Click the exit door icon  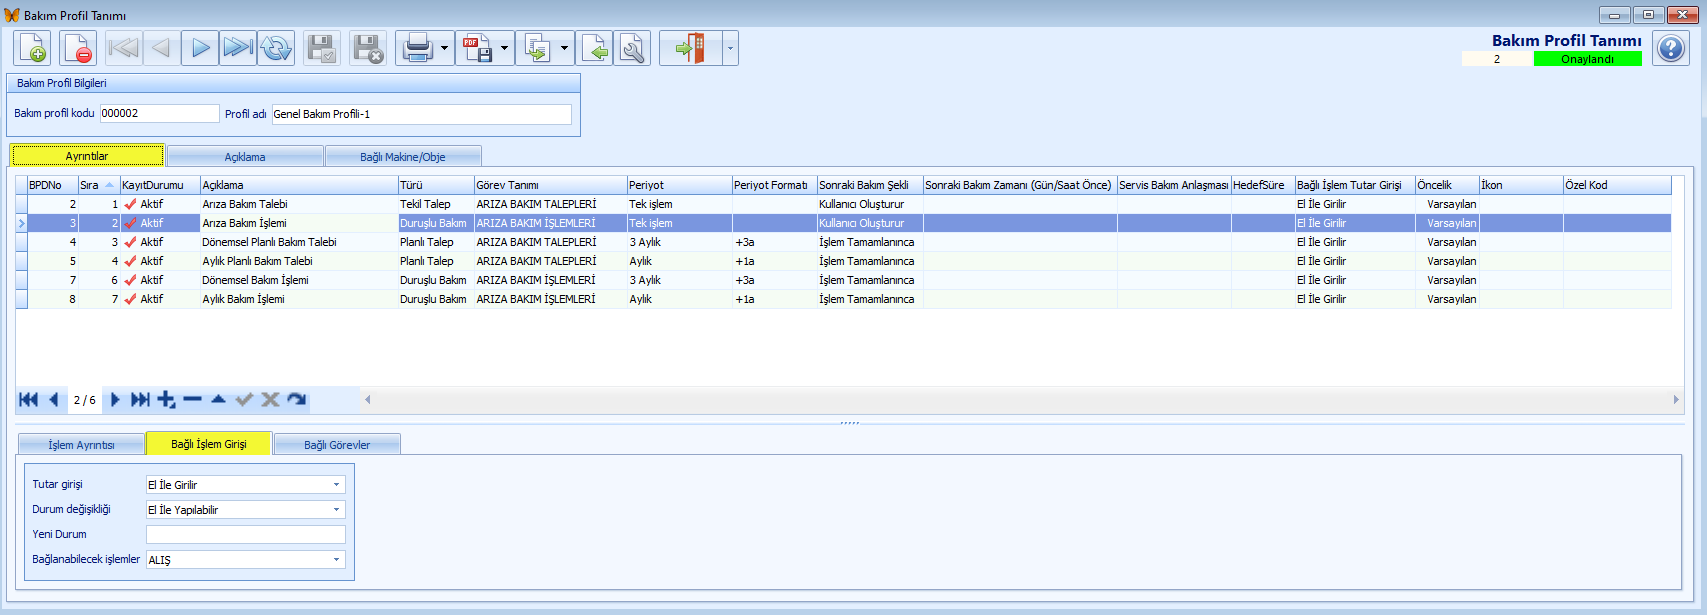click(x=690, y=48)
